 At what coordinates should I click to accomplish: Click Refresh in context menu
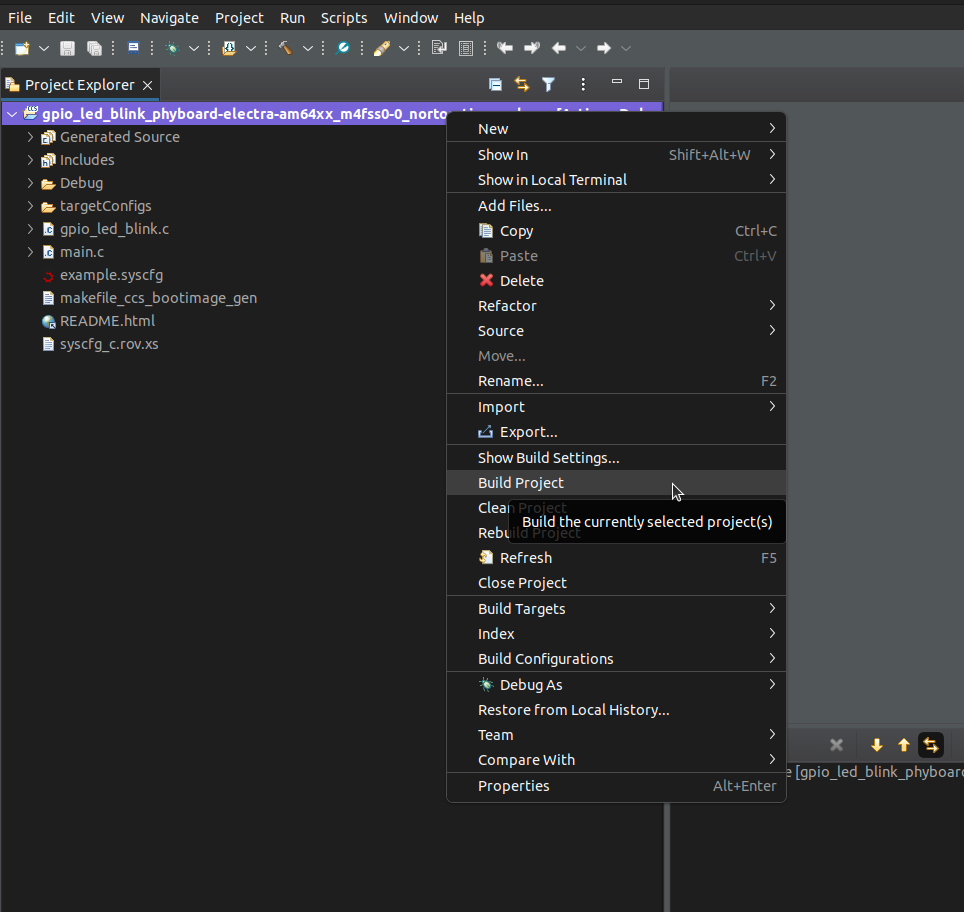[616, 558]
